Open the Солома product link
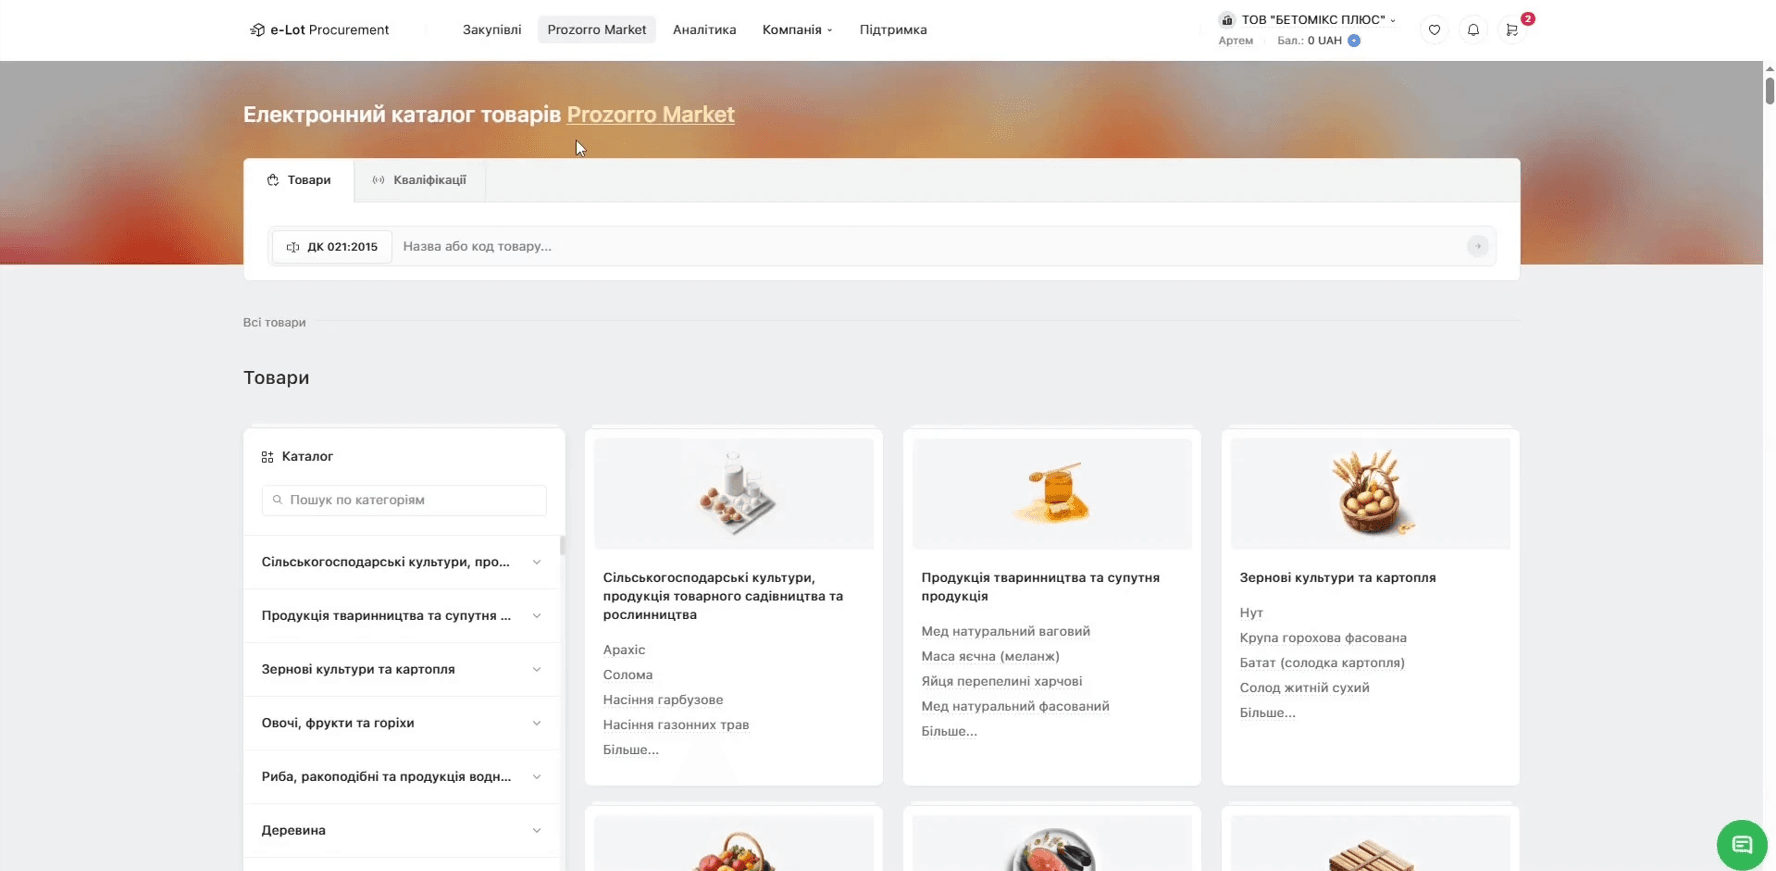The height and width of the screenshot is (871, 1776). [628, 675]
